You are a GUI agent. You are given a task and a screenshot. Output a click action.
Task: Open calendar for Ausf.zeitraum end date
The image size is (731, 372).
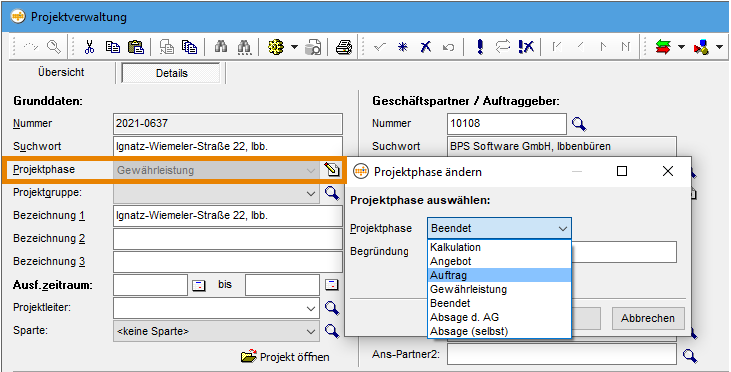point(331,285)
